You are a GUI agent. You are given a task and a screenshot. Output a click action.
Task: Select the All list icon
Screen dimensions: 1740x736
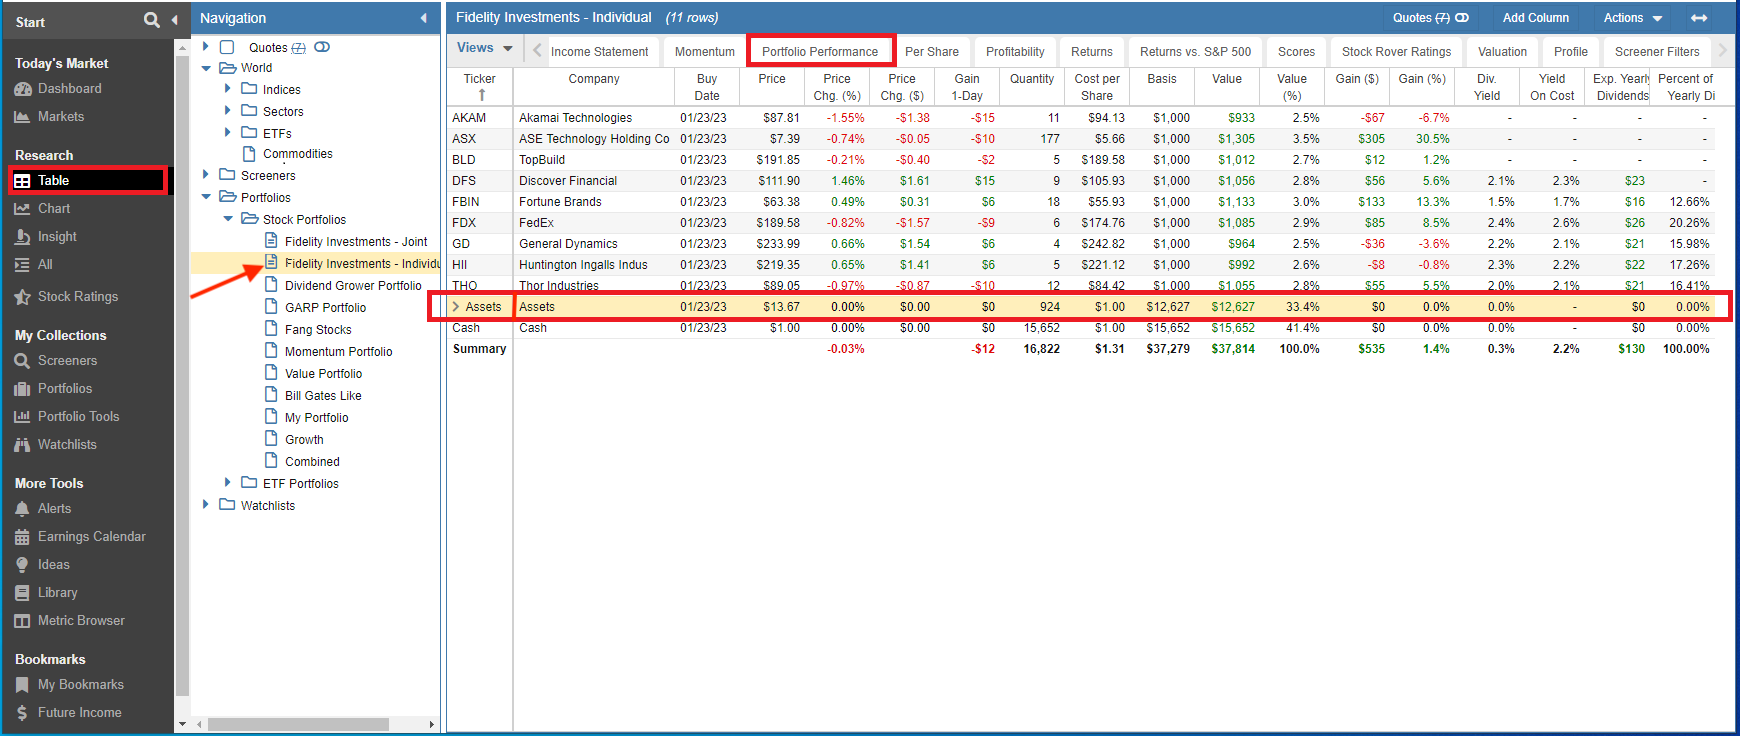coord(22,265)
